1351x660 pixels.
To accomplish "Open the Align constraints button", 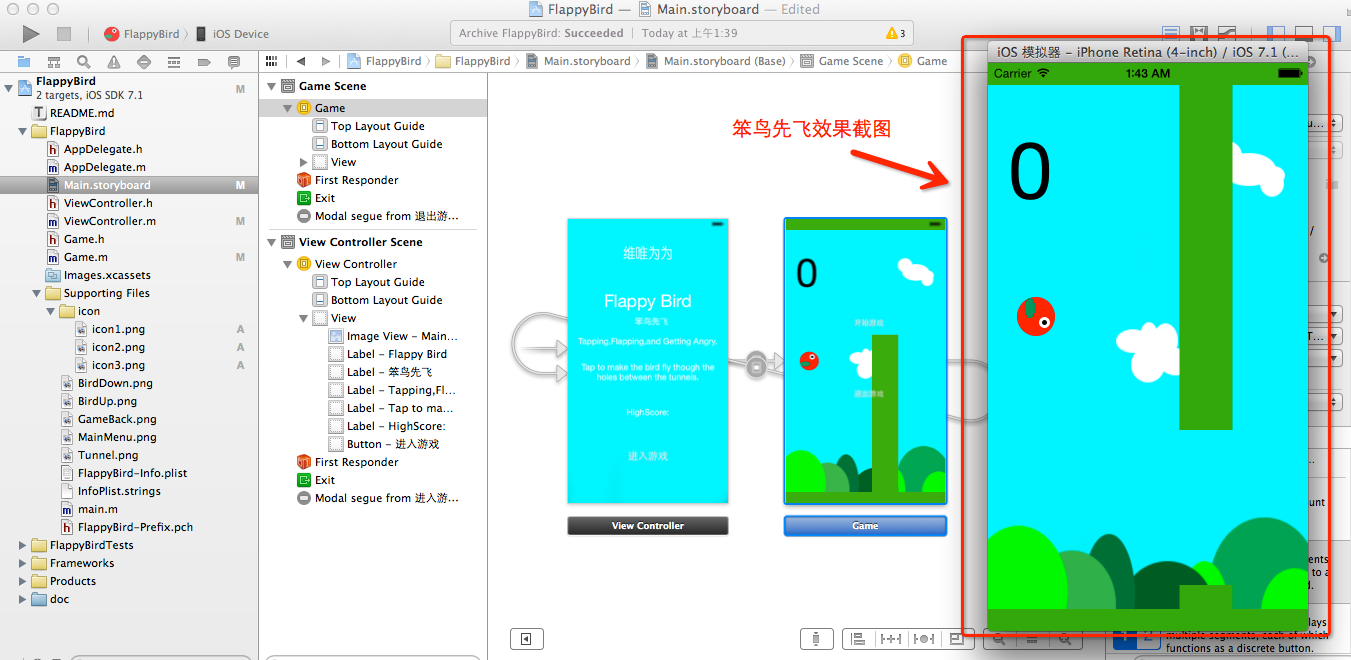I will 858,638.
